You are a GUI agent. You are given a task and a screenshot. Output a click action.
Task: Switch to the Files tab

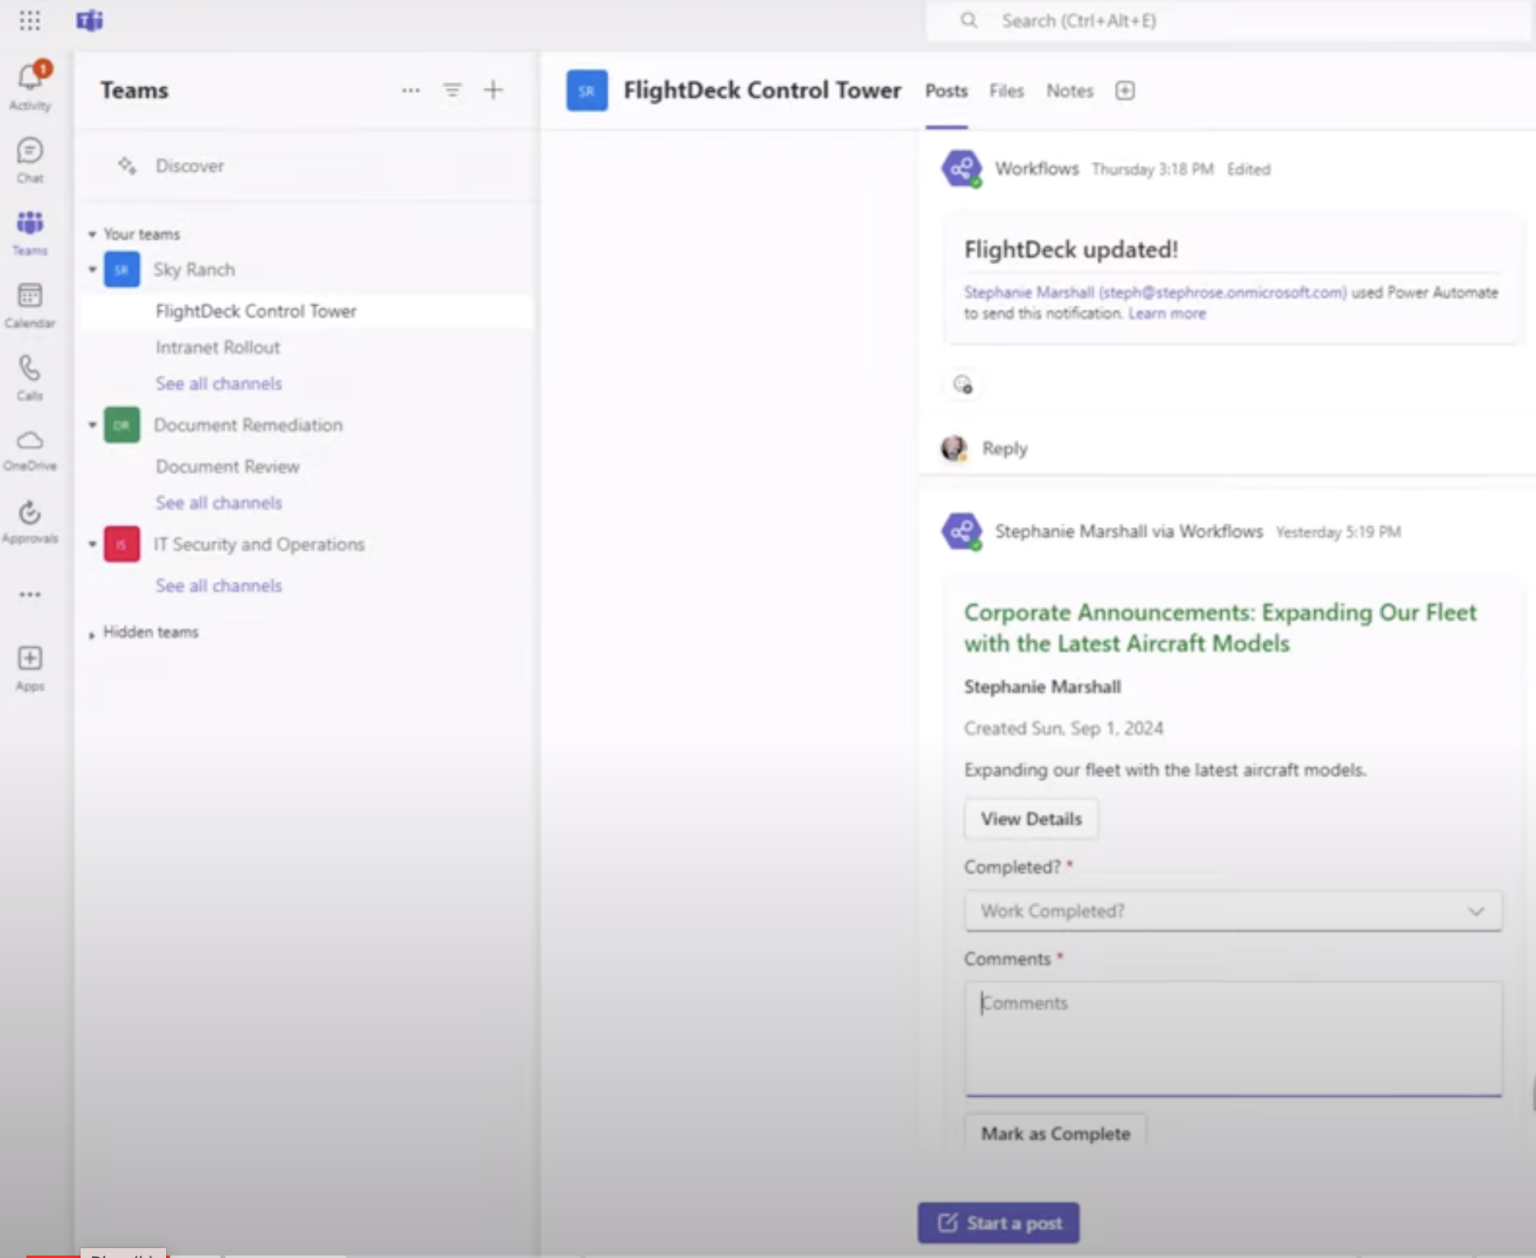point(1005,91)
